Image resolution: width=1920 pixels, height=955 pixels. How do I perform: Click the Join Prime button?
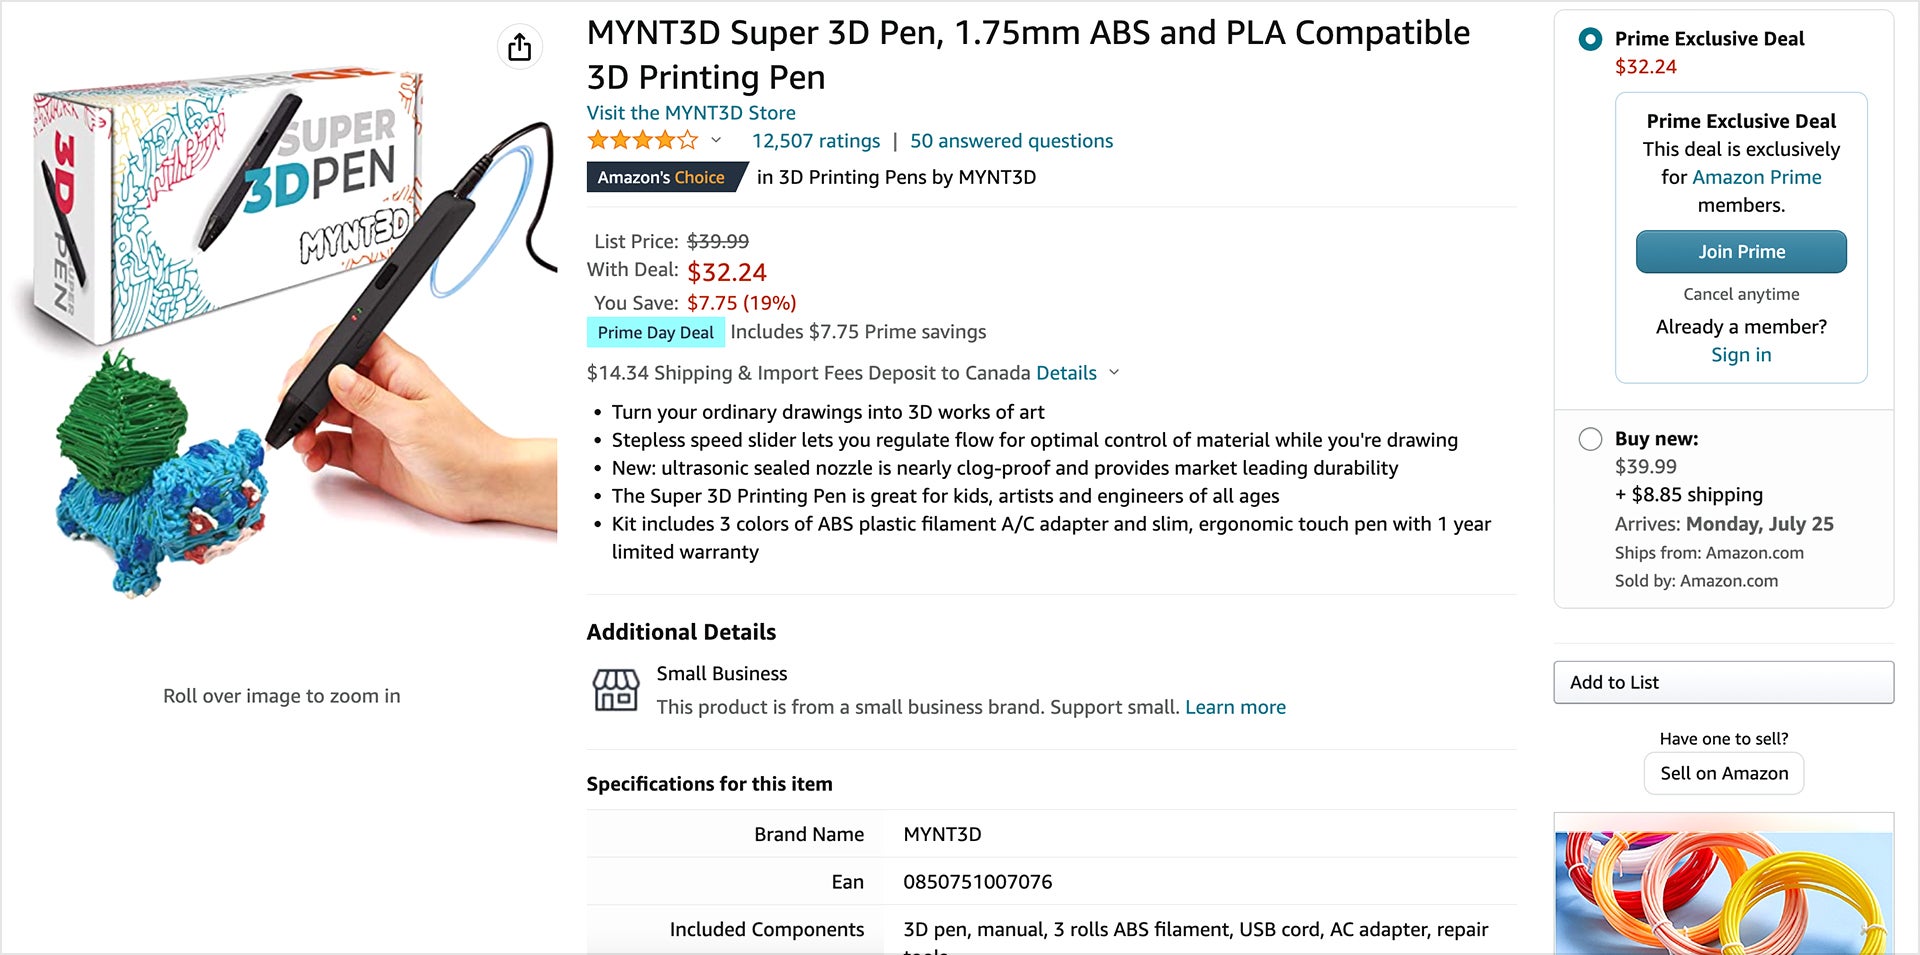click(1741, 252)
